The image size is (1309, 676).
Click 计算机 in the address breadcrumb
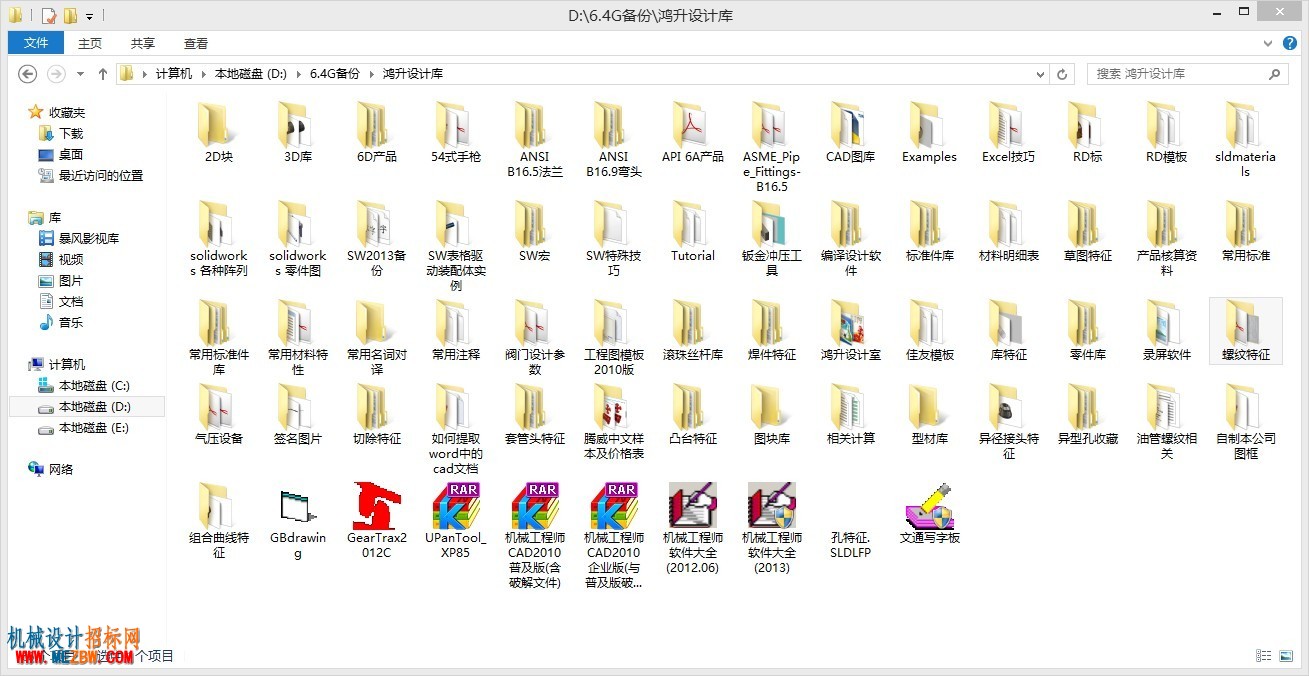(173, 74)
